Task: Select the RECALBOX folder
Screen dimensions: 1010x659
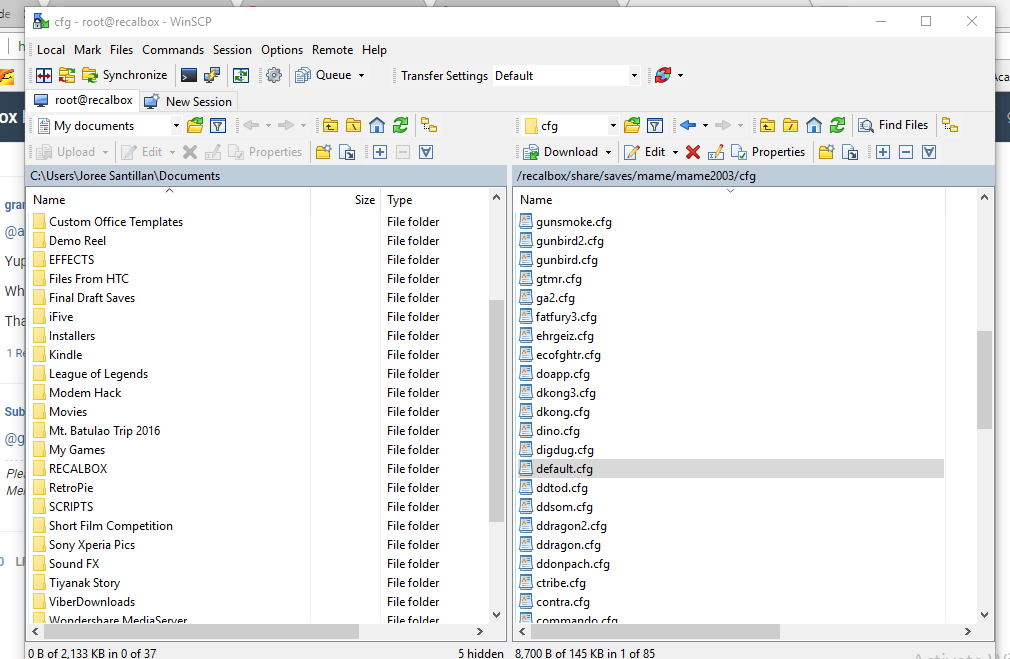Action: [78, 469]
